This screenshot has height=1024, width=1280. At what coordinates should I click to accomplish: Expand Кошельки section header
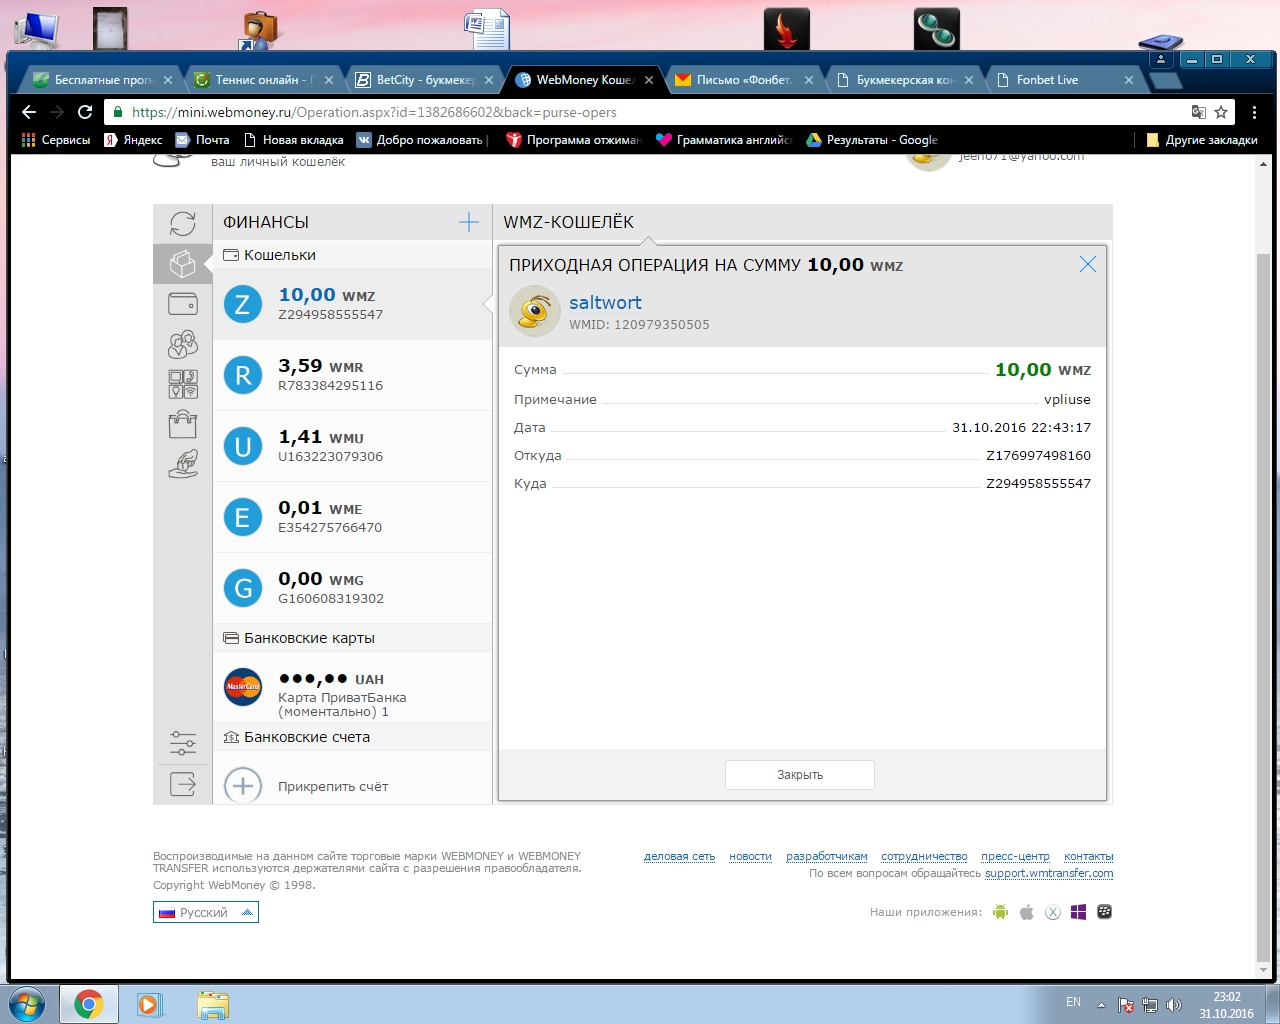pos(353,255)
